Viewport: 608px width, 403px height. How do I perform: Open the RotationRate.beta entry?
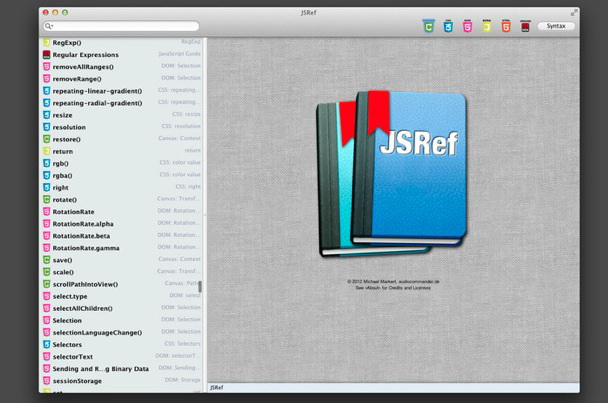click(x=121, y=236)
